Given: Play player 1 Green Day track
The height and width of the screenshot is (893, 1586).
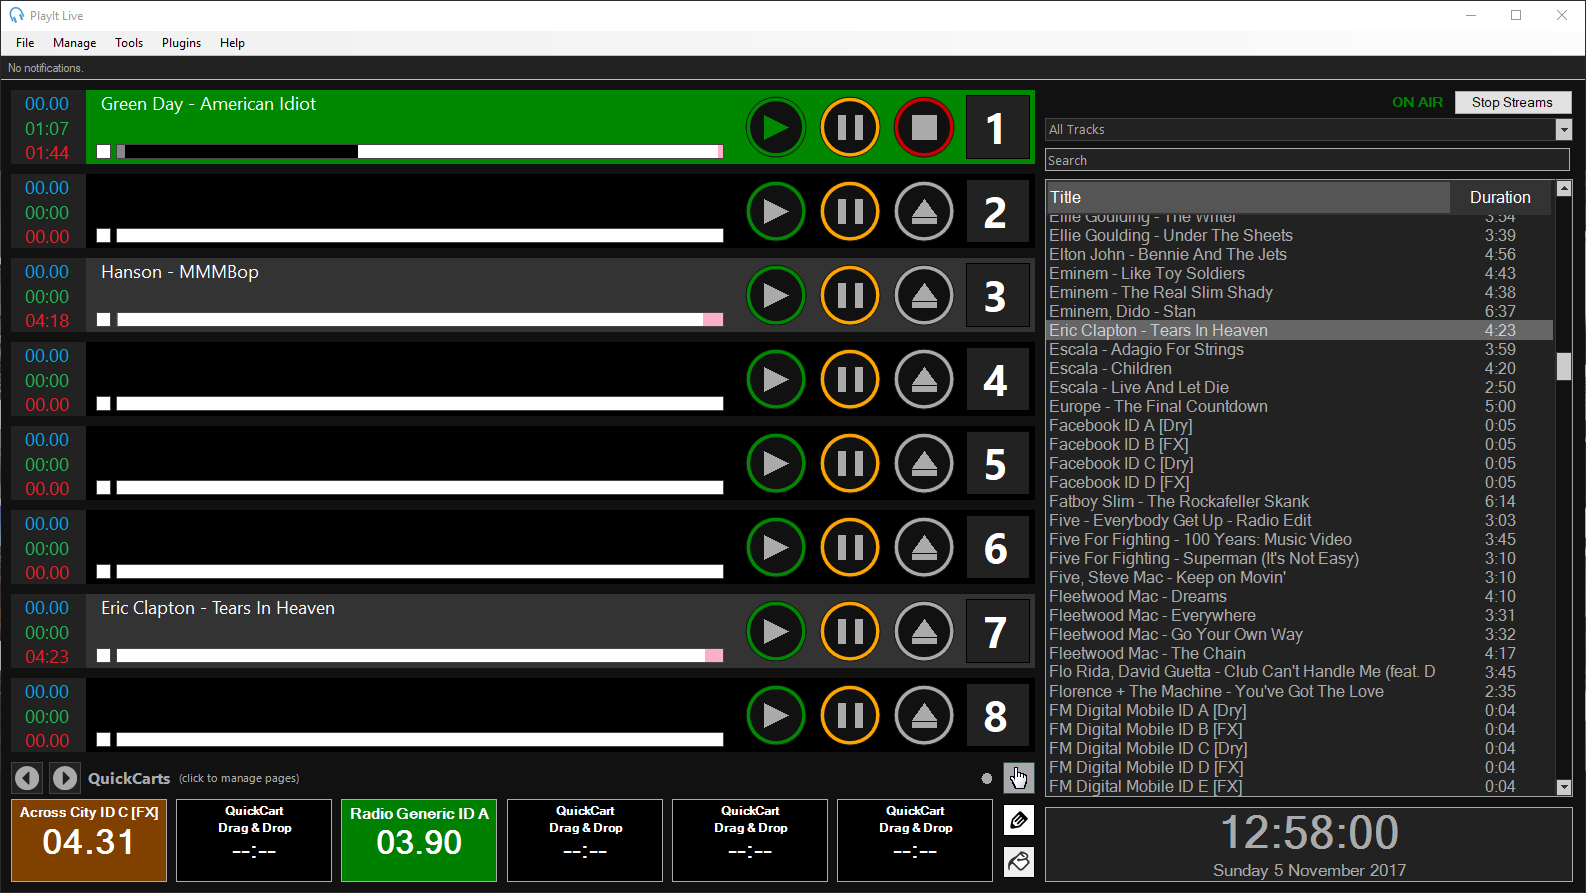Looking at the screenshot, I should pos(775,128).
